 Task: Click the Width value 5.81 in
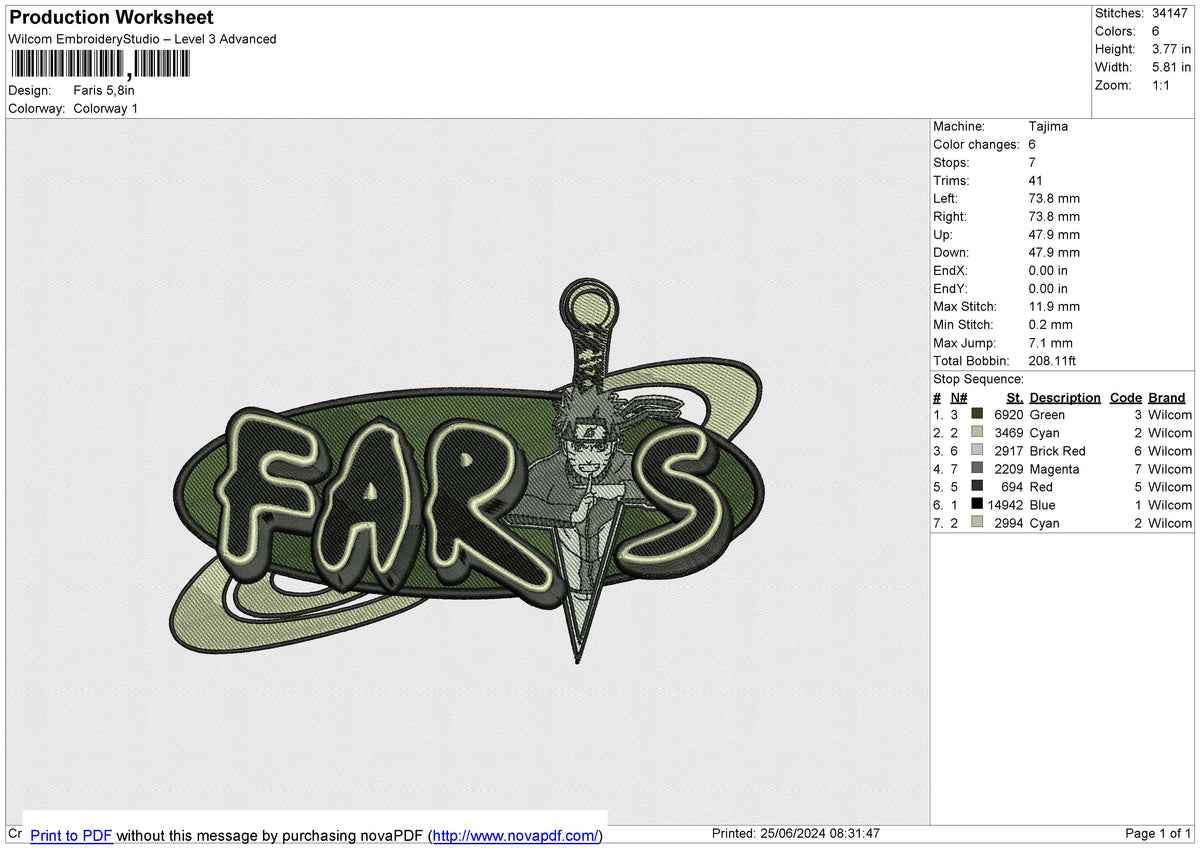click(1170, 67)
